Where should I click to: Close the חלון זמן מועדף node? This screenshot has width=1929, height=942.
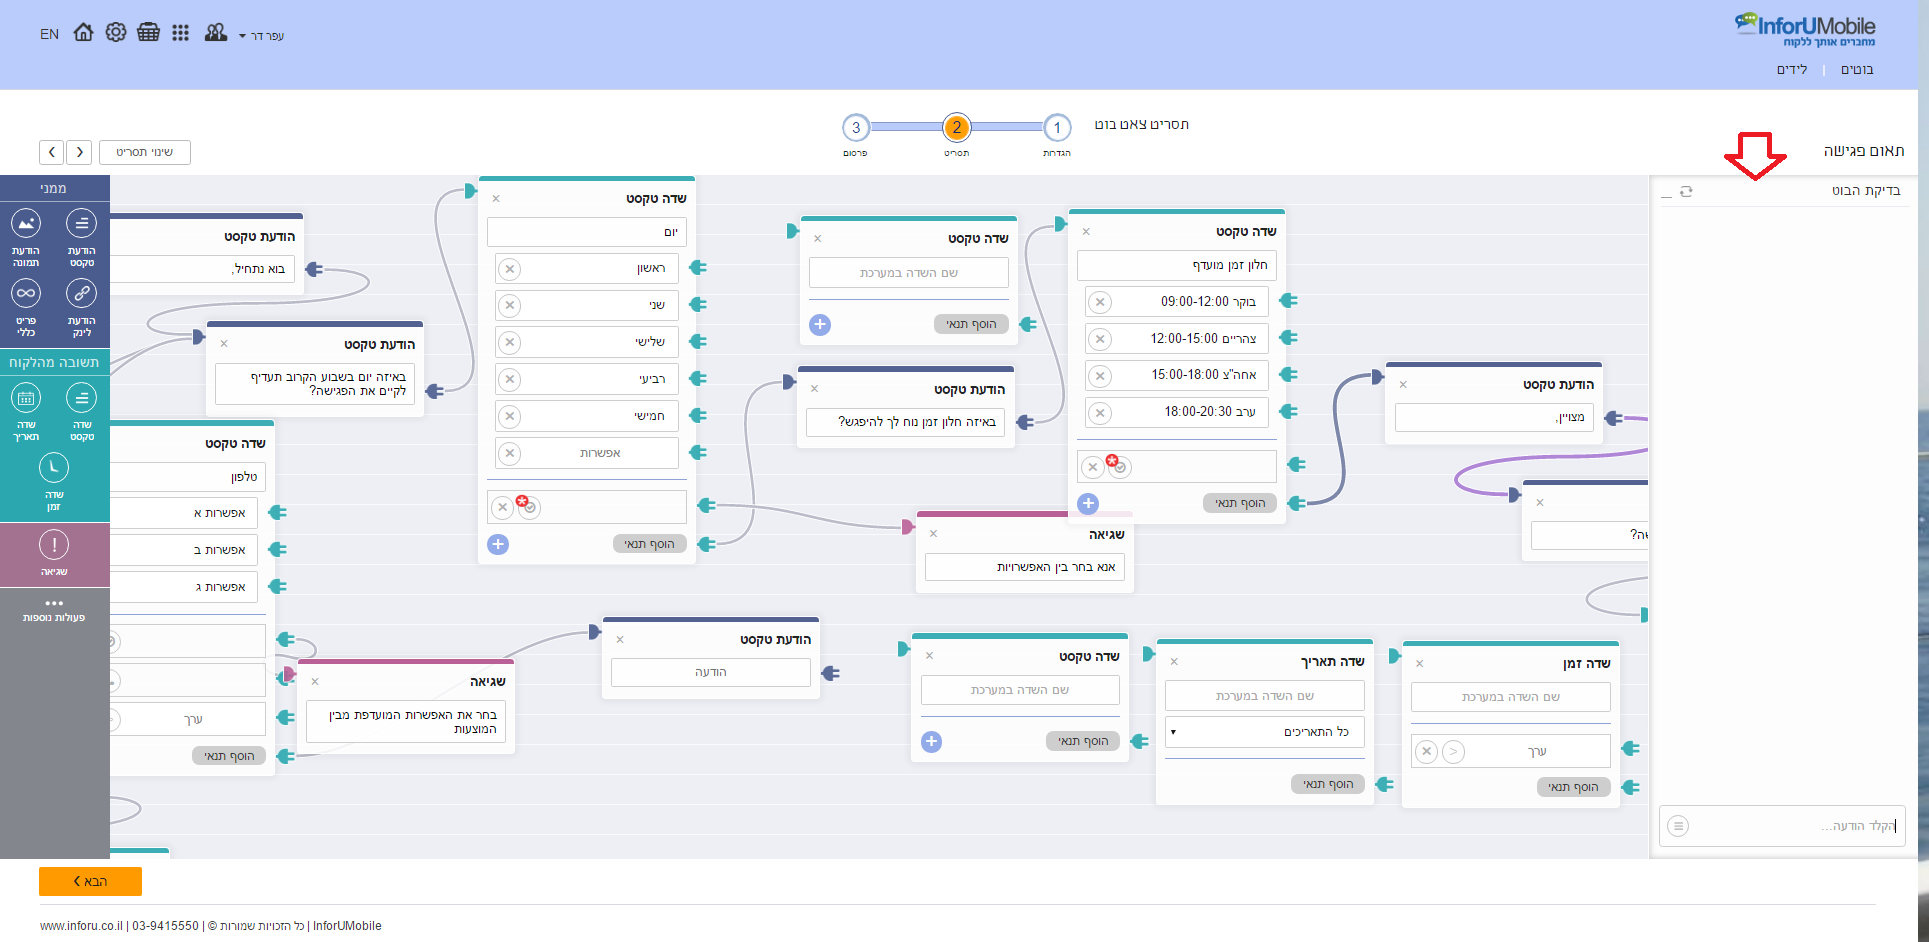click(1086, 231)
